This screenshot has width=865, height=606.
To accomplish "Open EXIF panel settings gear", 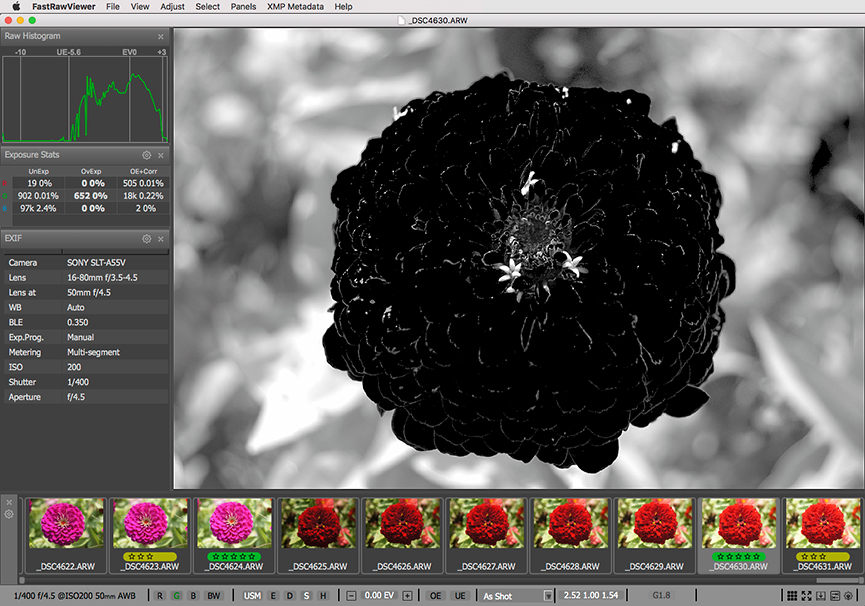I will 147,239.
